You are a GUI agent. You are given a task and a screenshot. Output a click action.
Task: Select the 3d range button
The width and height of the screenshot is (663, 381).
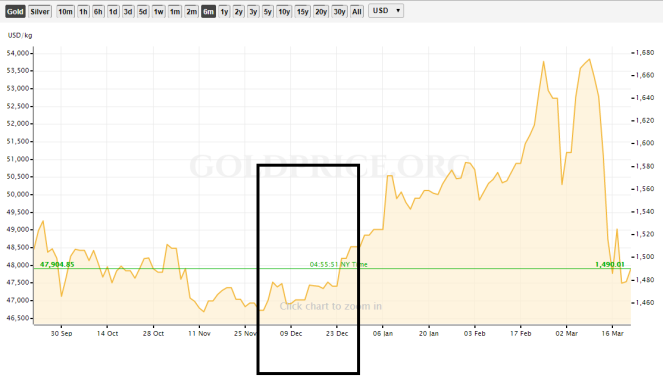[x=128, y=11]
